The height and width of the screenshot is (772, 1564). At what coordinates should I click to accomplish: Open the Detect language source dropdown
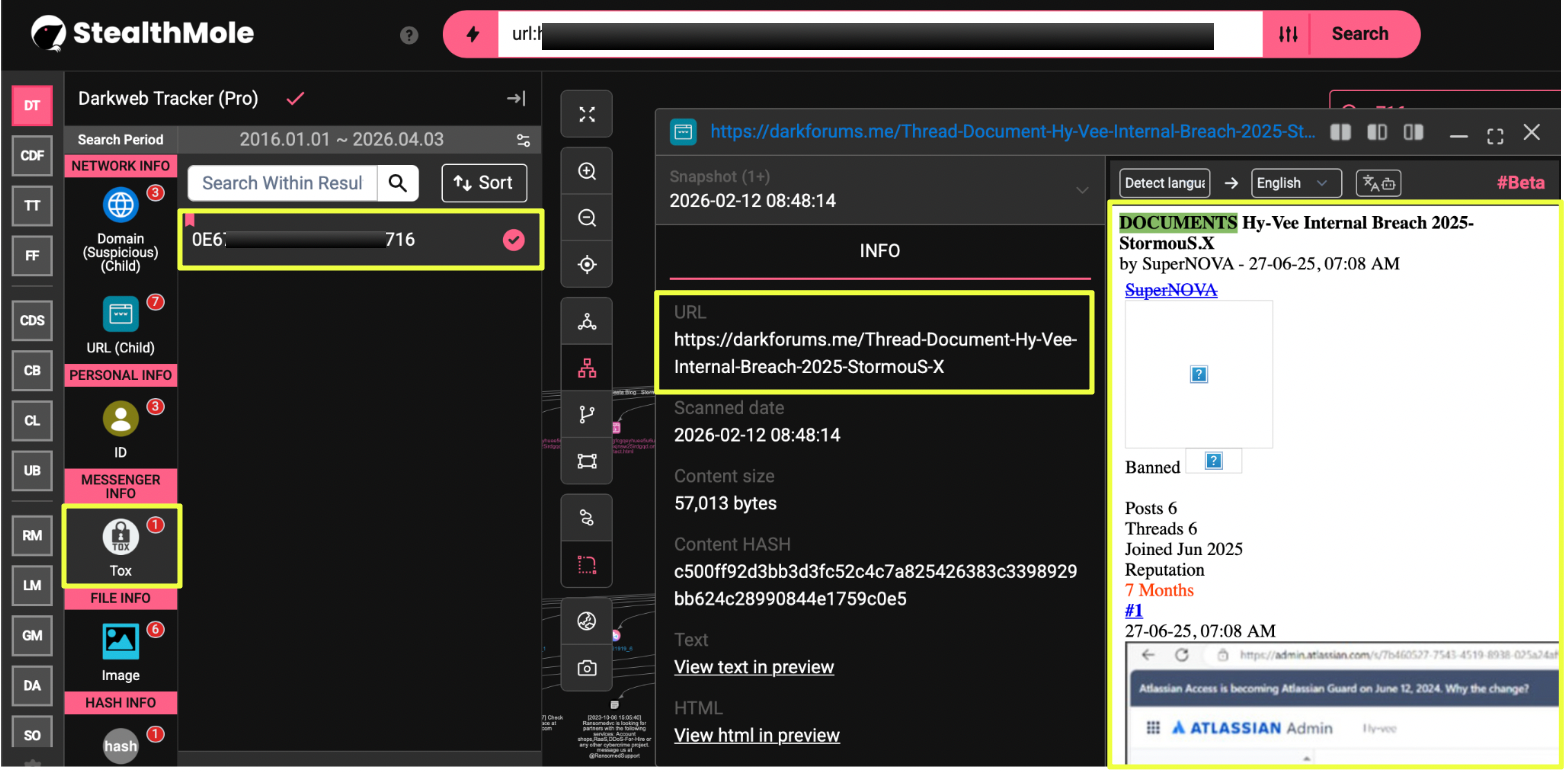[1164, 183]
